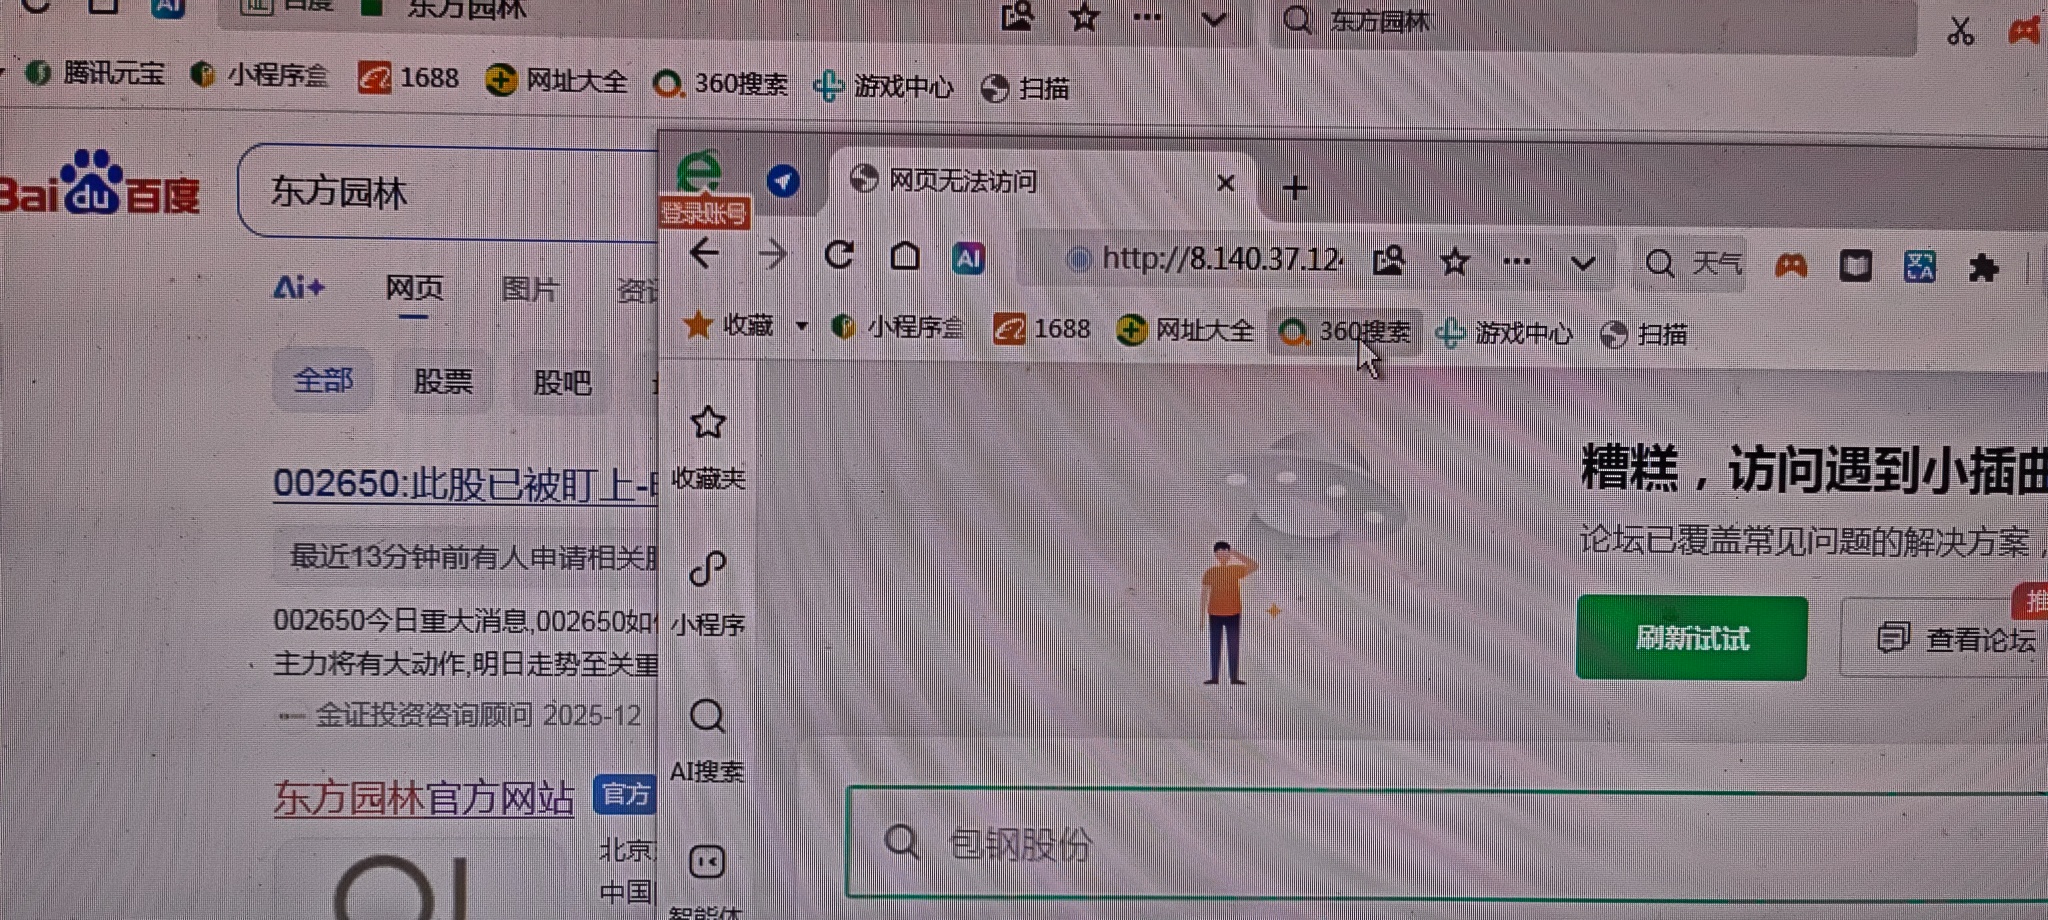
Task: Click 登录账号 login badge
Action: tap(705, 213)
